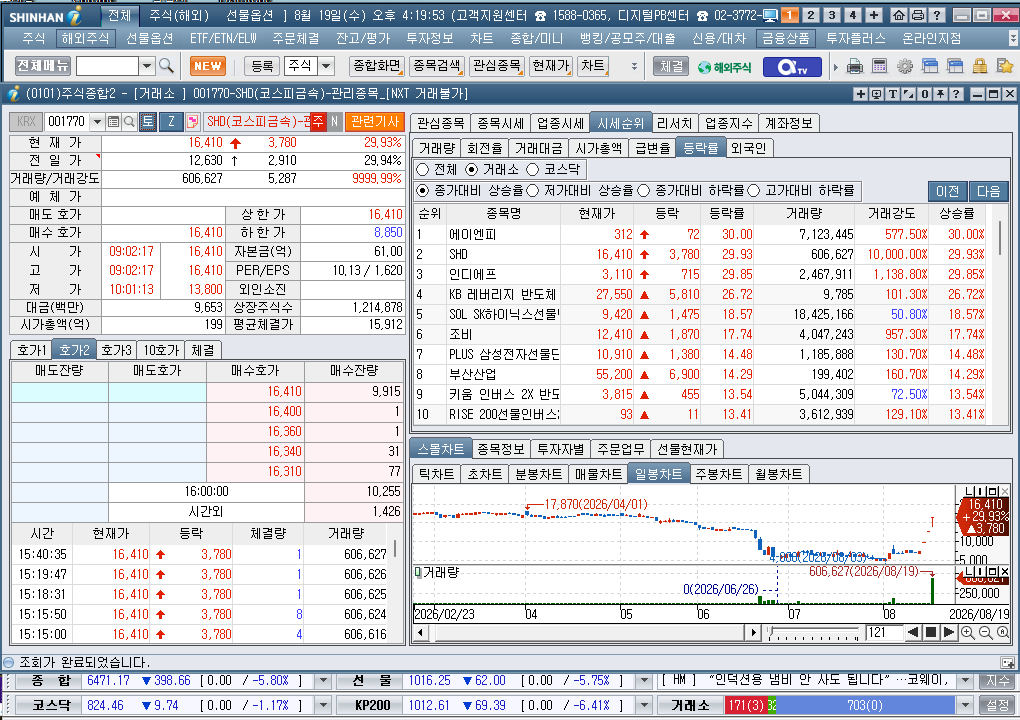Click the 해외주식 globe logo button
Screen dimensions: 1020x720
coord(724,66)
